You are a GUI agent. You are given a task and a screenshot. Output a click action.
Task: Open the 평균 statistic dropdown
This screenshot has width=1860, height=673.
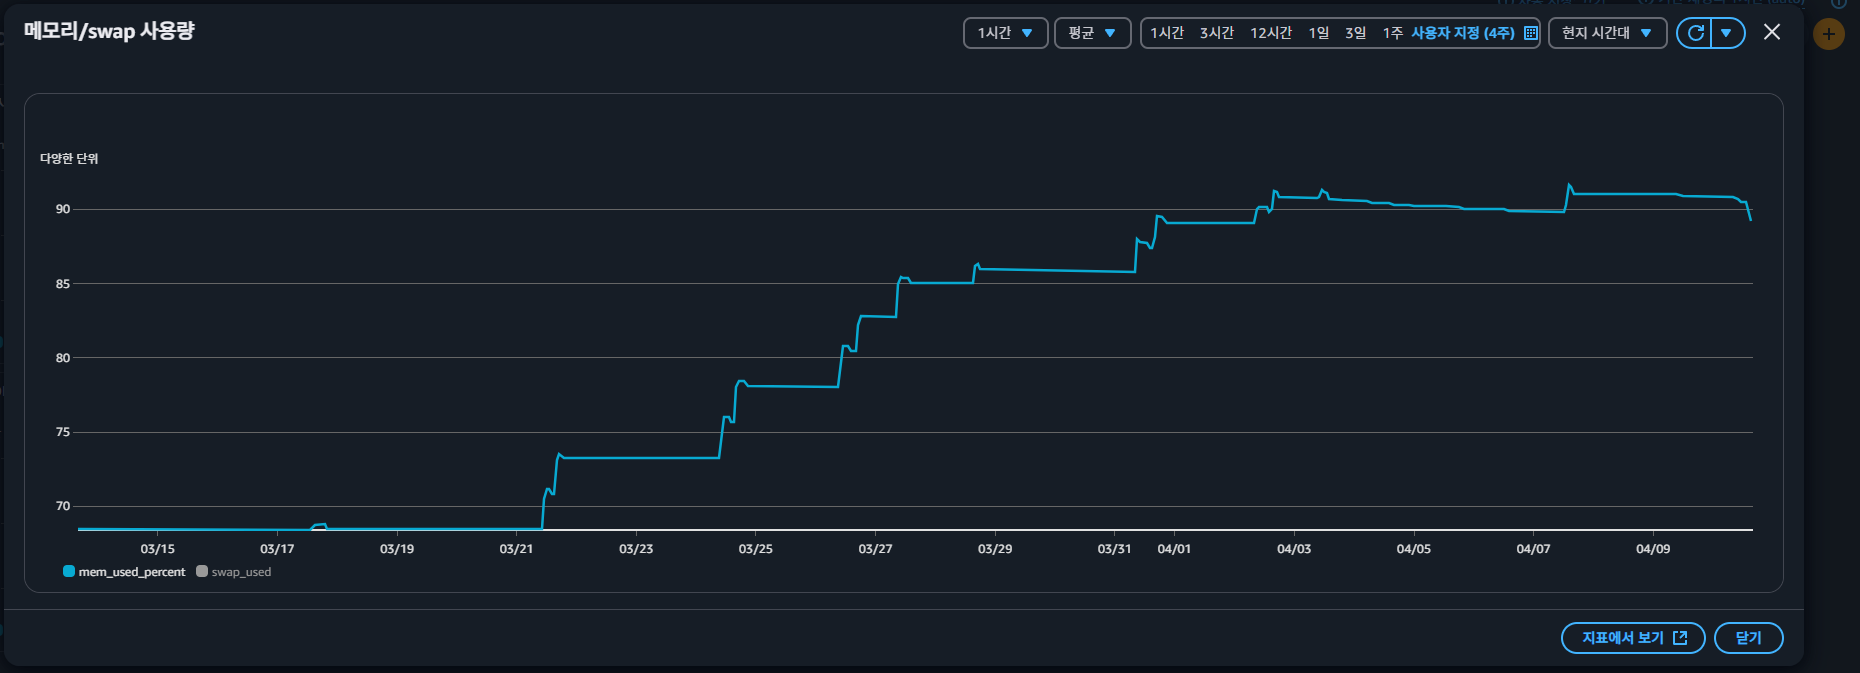[x=1092, y=33]
